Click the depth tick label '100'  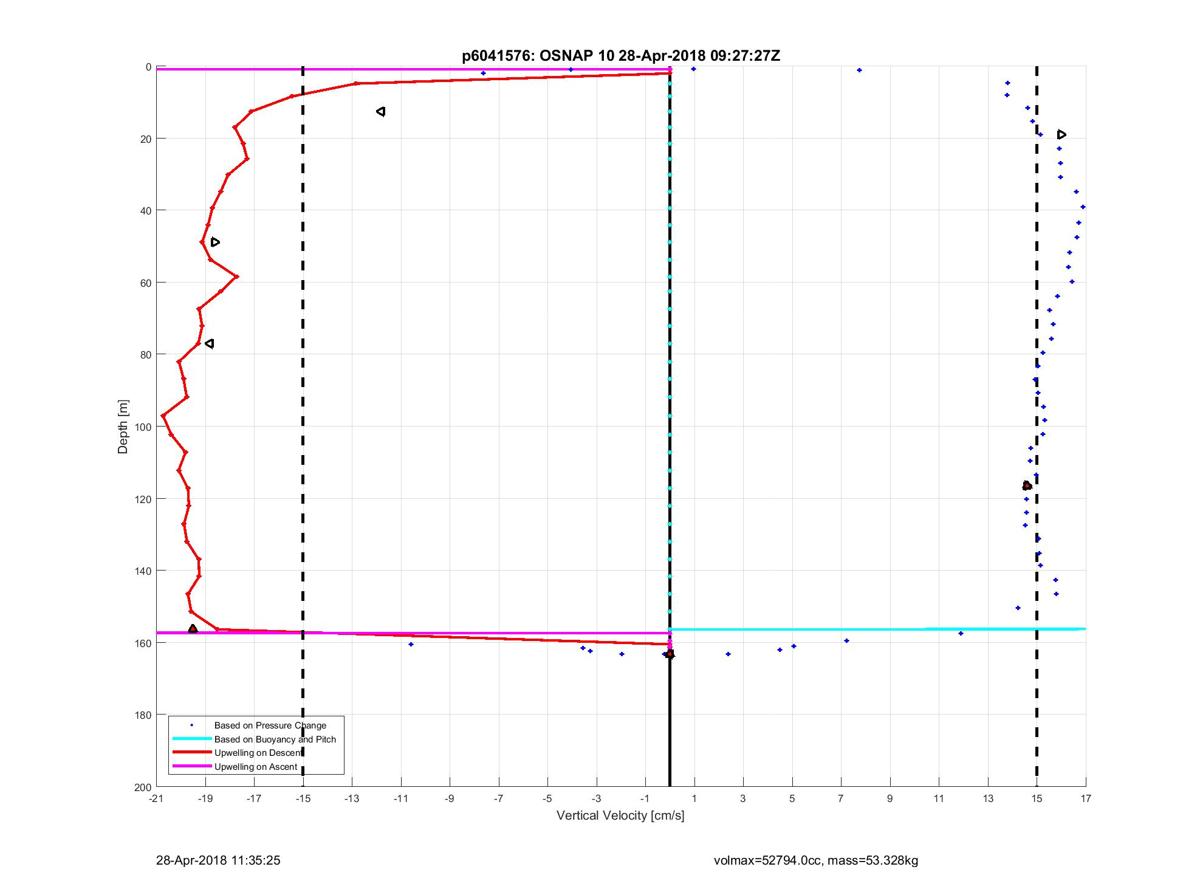142,427
